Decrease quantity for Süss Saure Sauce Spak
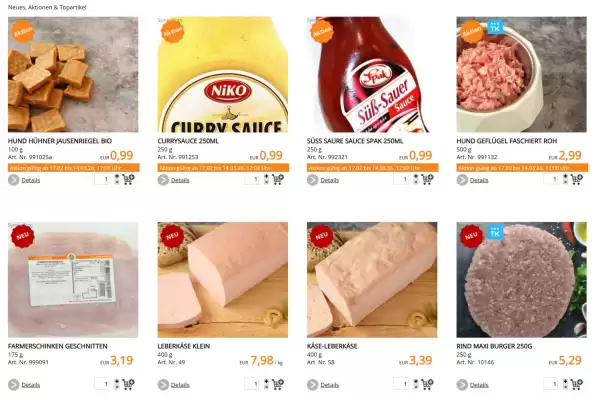 [x=416, y=182]
